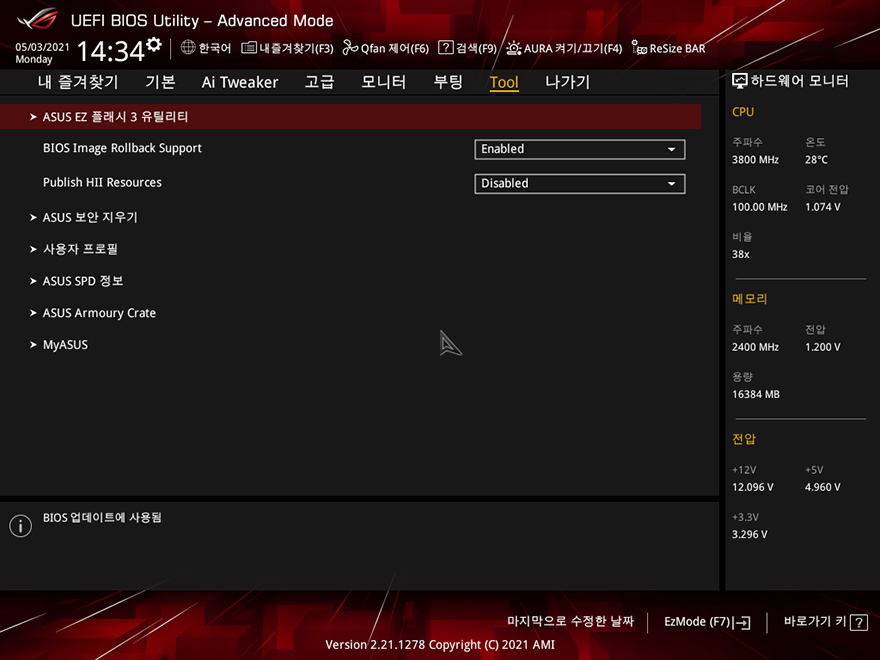This screenshot has width=880, height=660.
Task: Click the ratio 38x value
Action: pos(740,254)
